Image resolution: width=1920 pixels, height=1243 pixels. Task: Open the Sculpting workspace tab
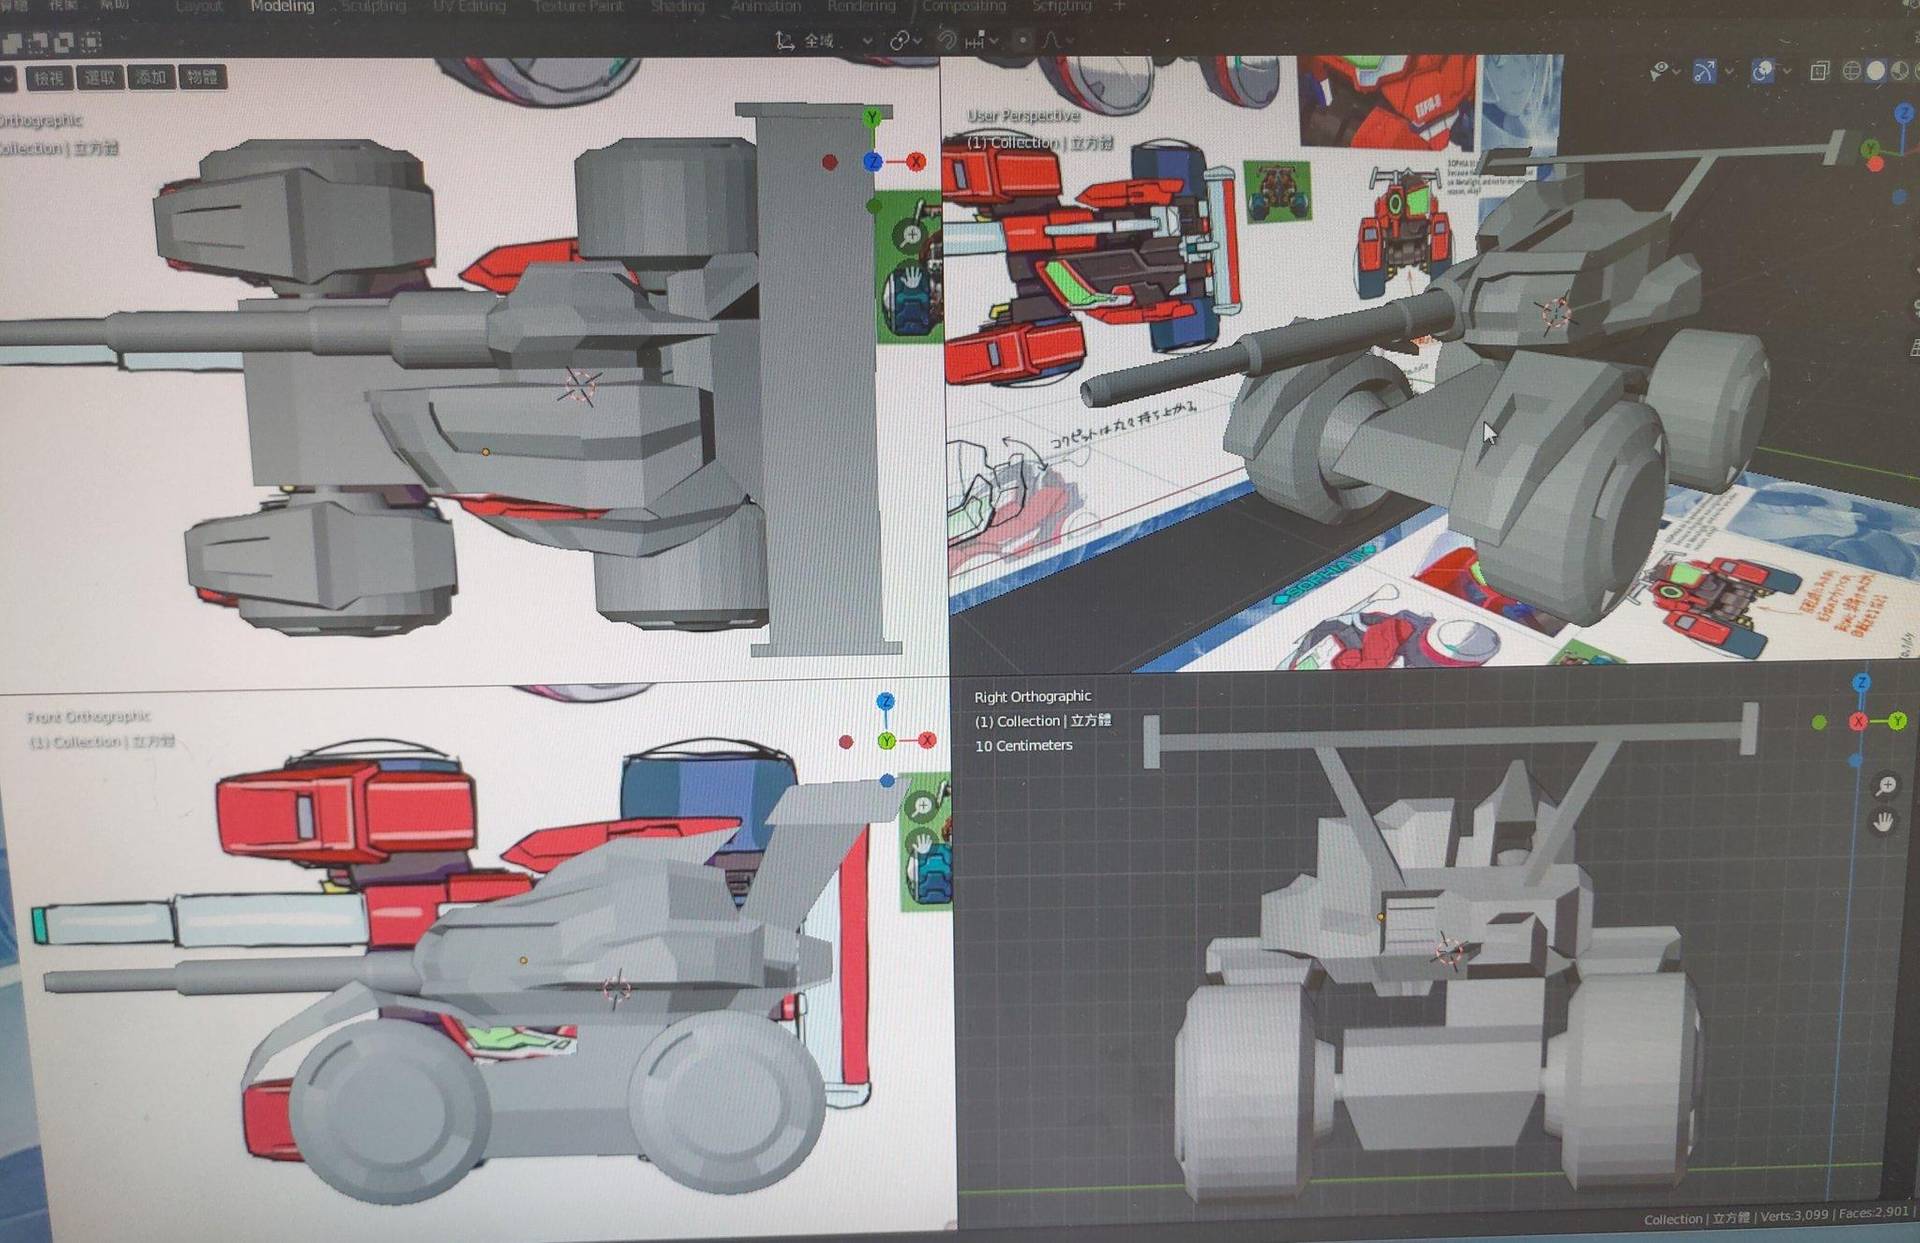coord(373,7)
